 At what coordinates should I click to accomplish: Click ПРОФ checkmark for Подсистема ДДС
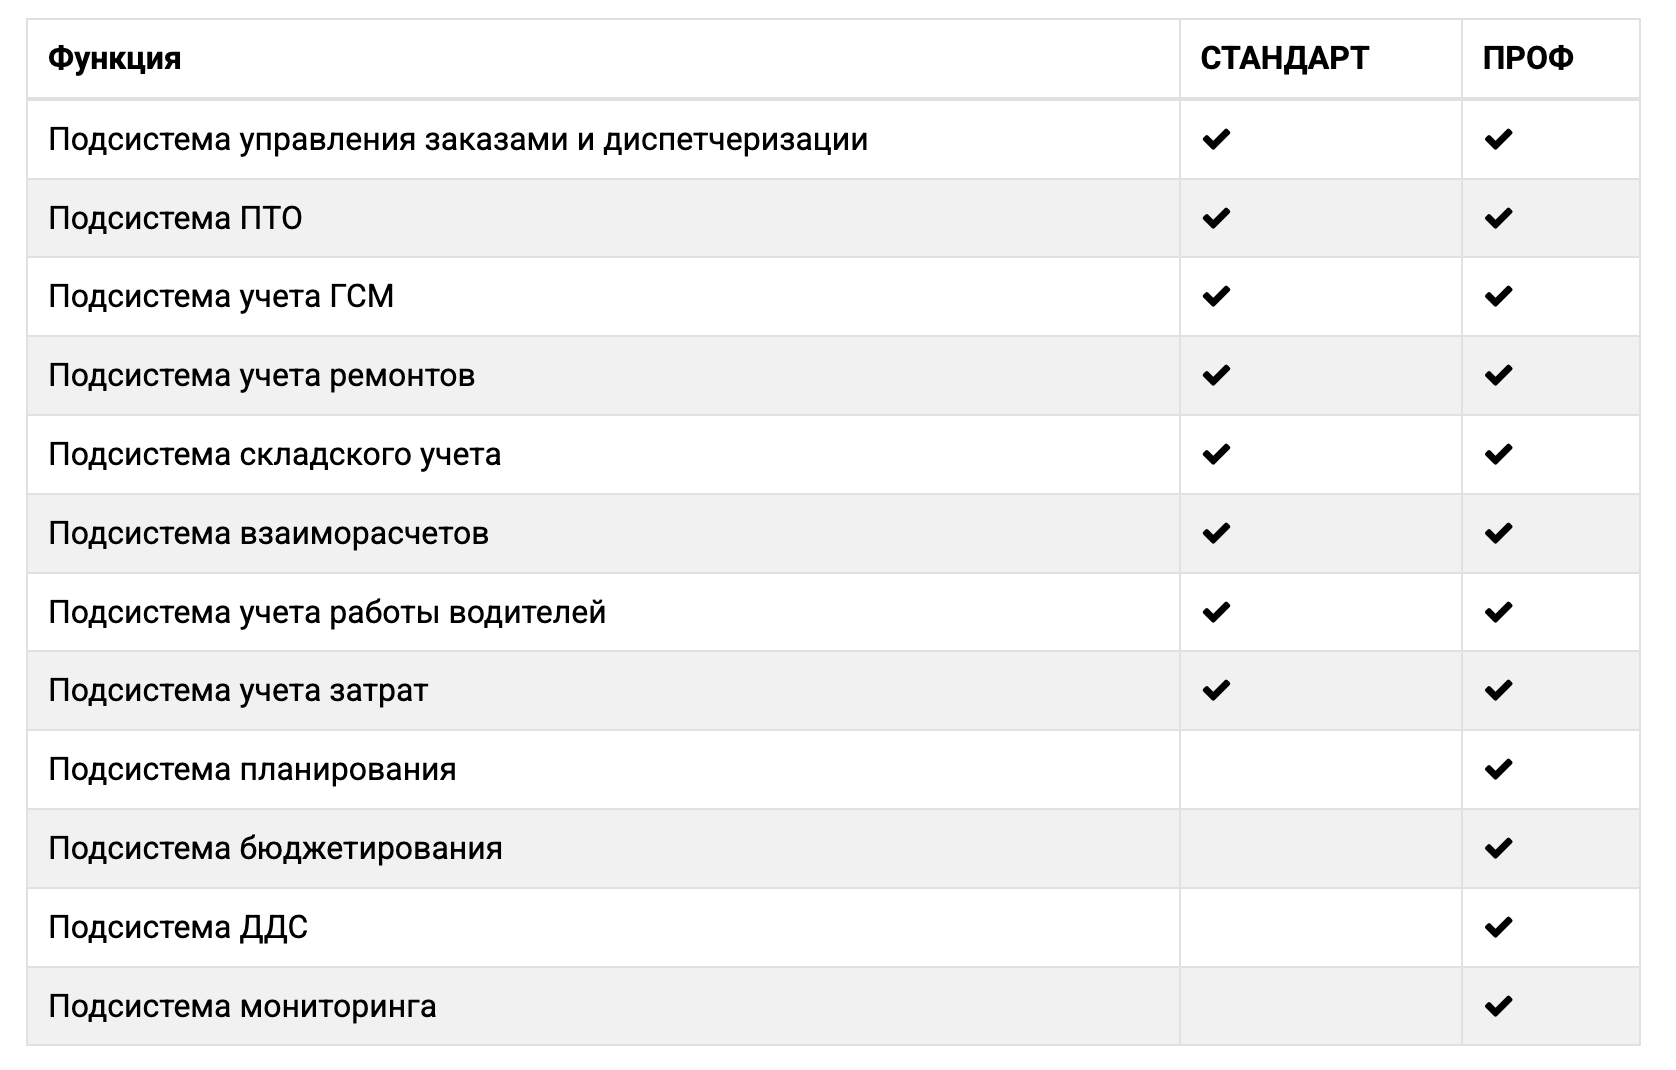1498,927
